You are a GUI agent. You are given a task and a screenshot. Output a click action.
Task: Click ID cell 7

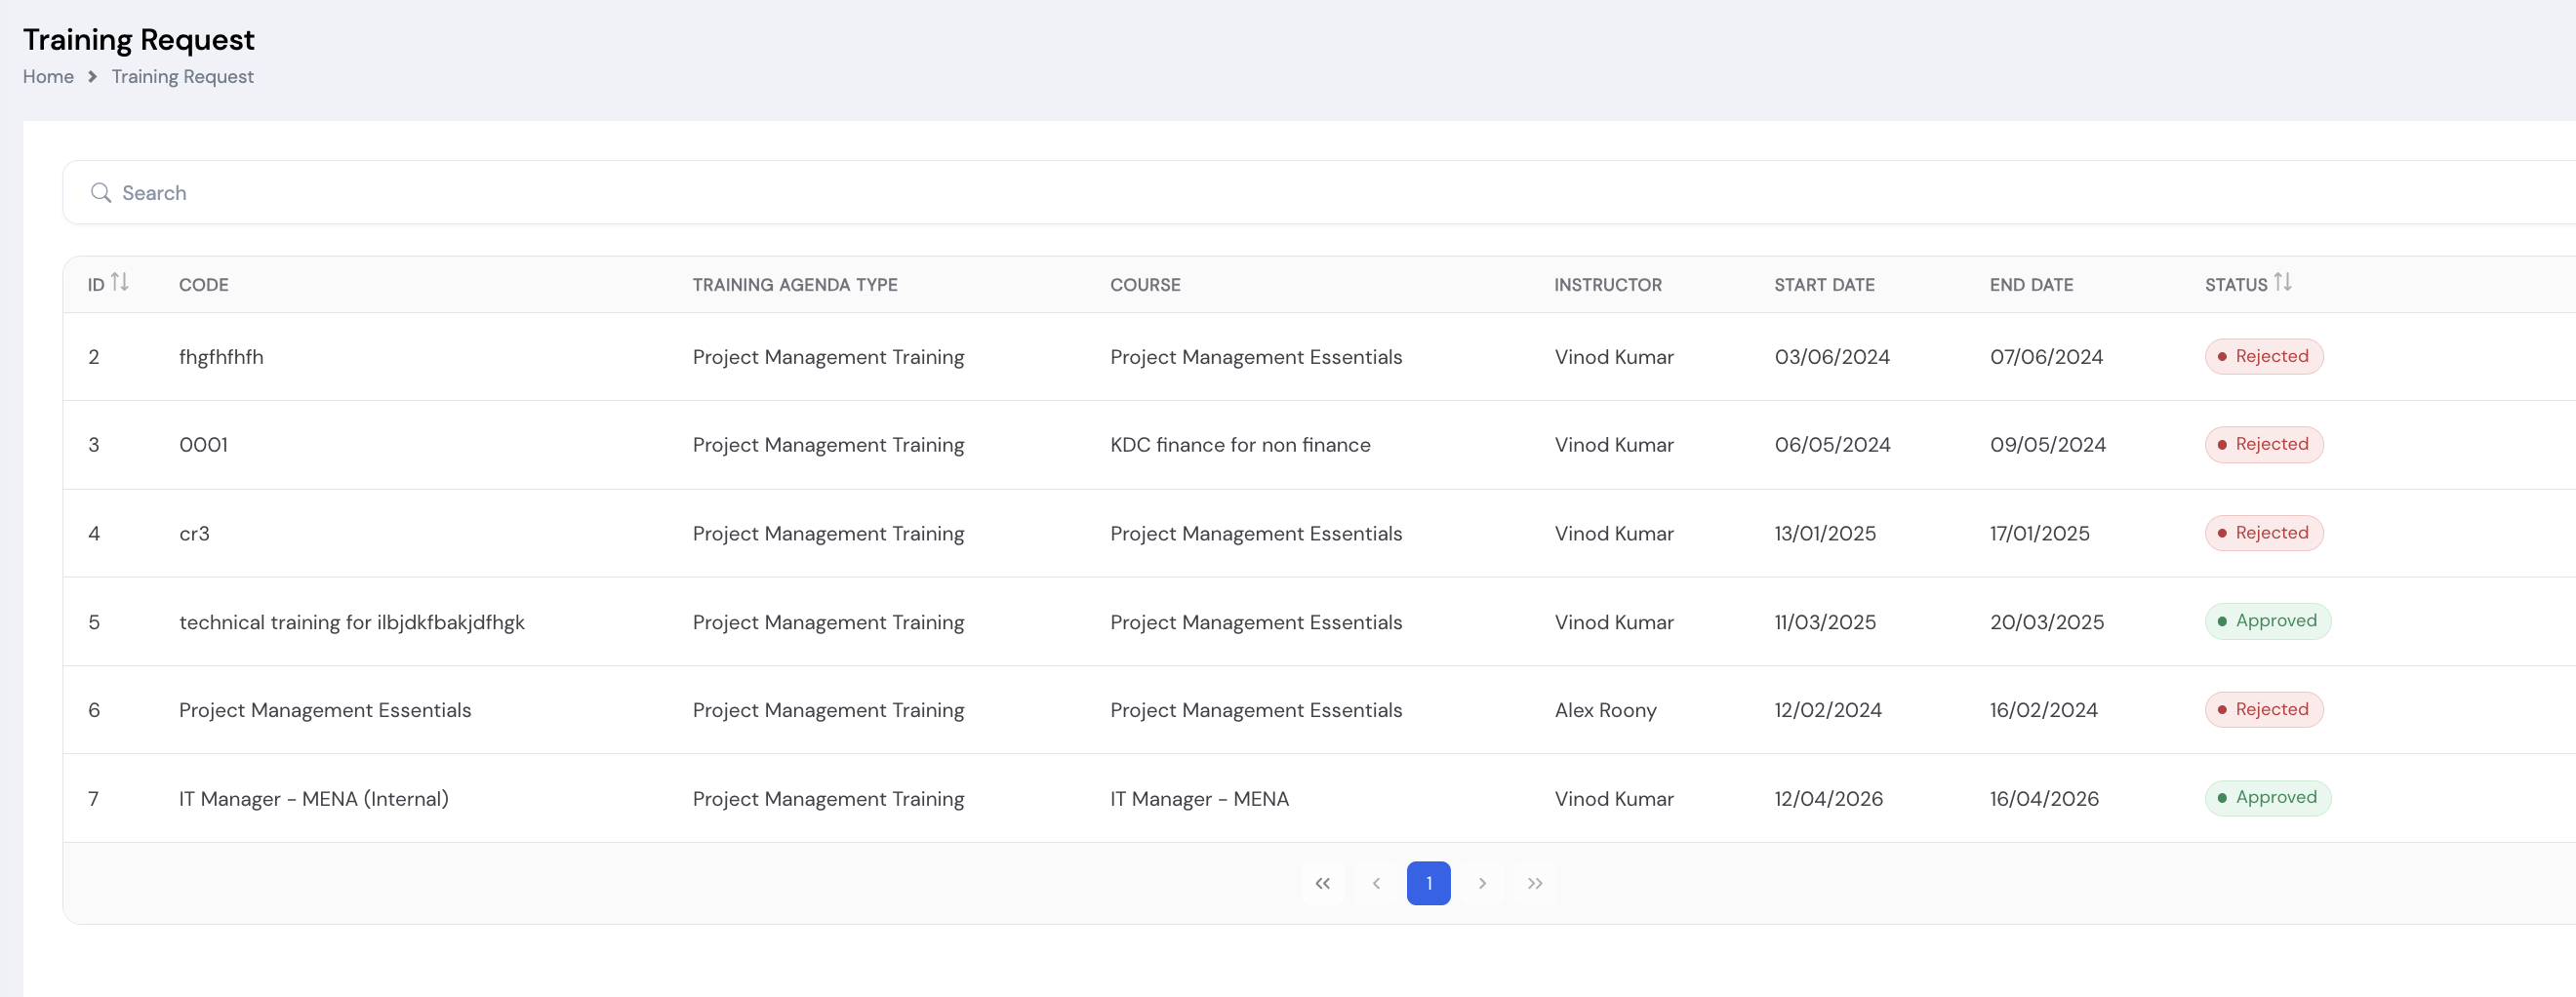[94, 799]
